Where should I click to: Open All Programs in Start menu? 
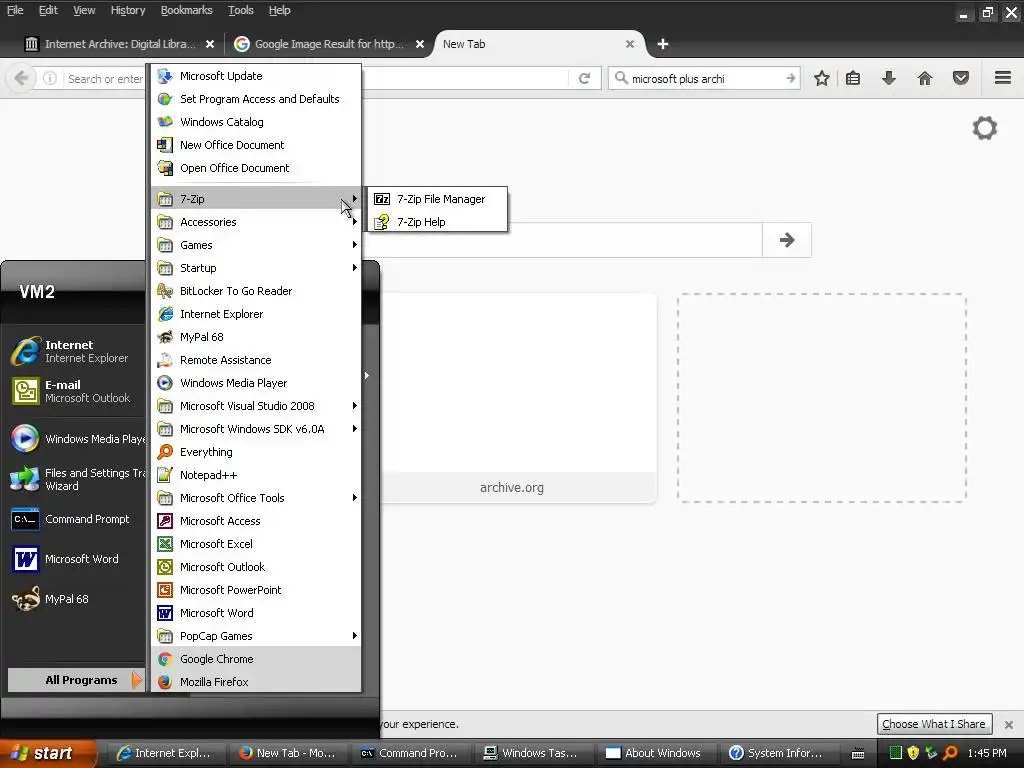(76, 680)
